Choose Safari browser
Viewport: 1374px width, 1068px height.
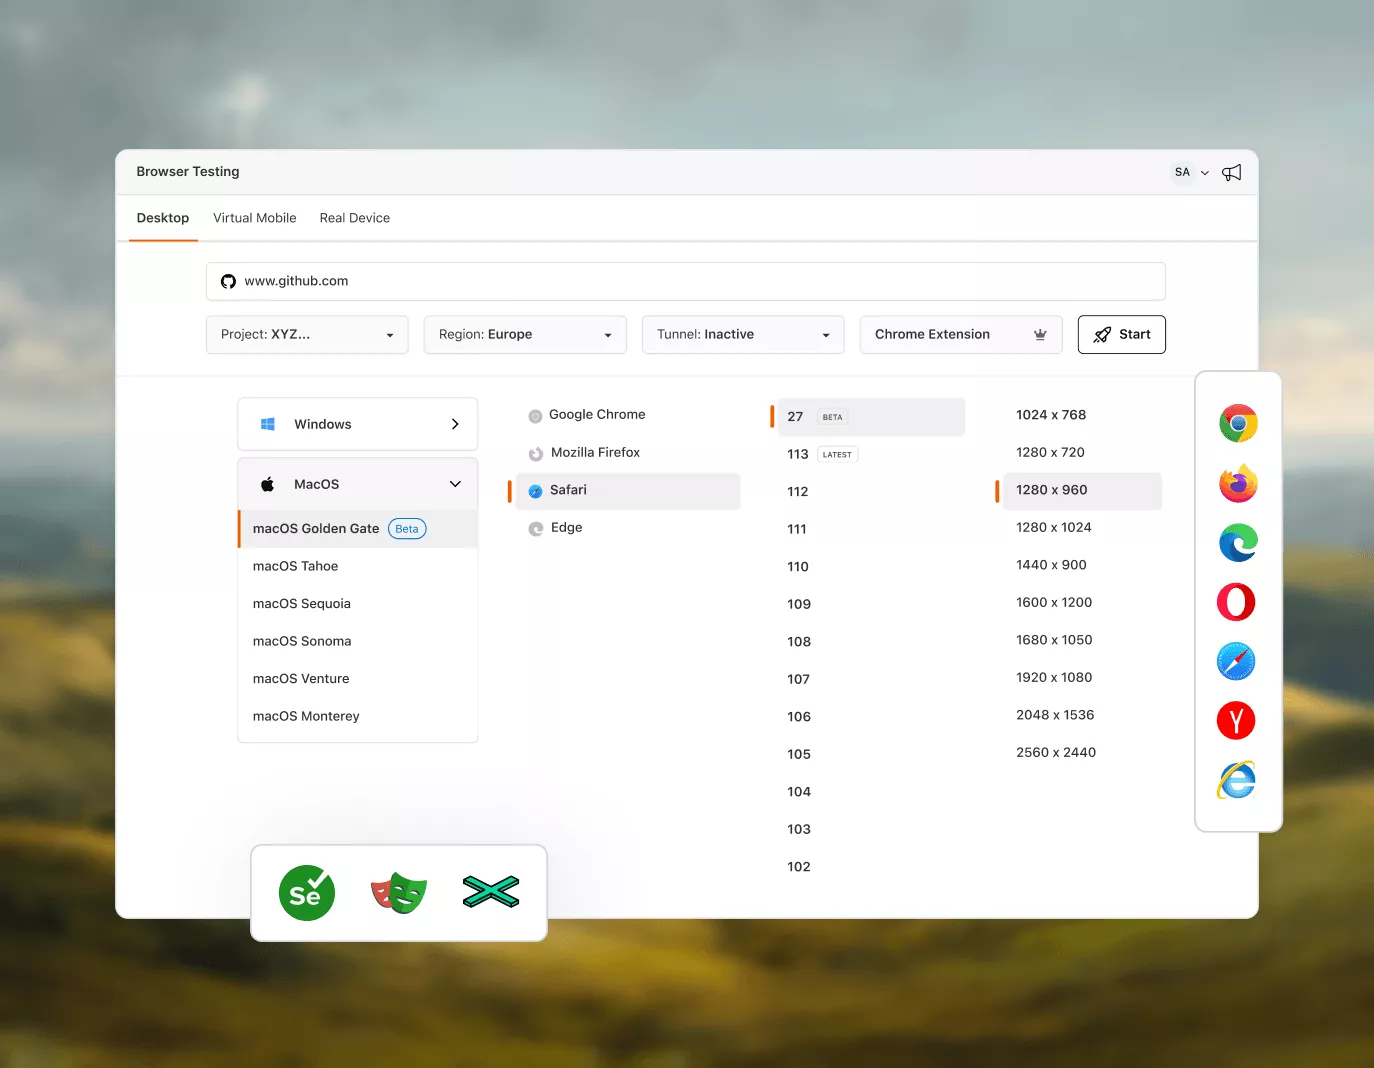[x=627, y=491]
